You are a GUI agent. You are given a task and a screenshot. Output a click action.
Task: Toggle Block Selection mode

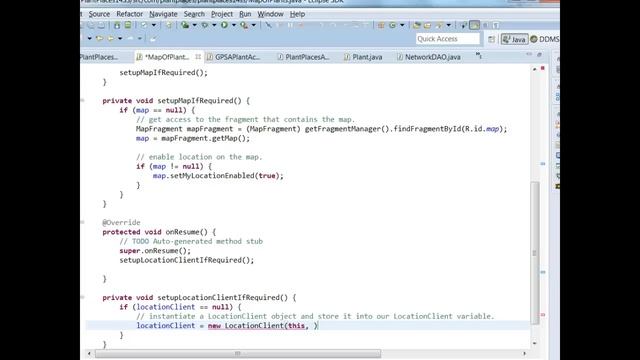click(x=485, y=25)
